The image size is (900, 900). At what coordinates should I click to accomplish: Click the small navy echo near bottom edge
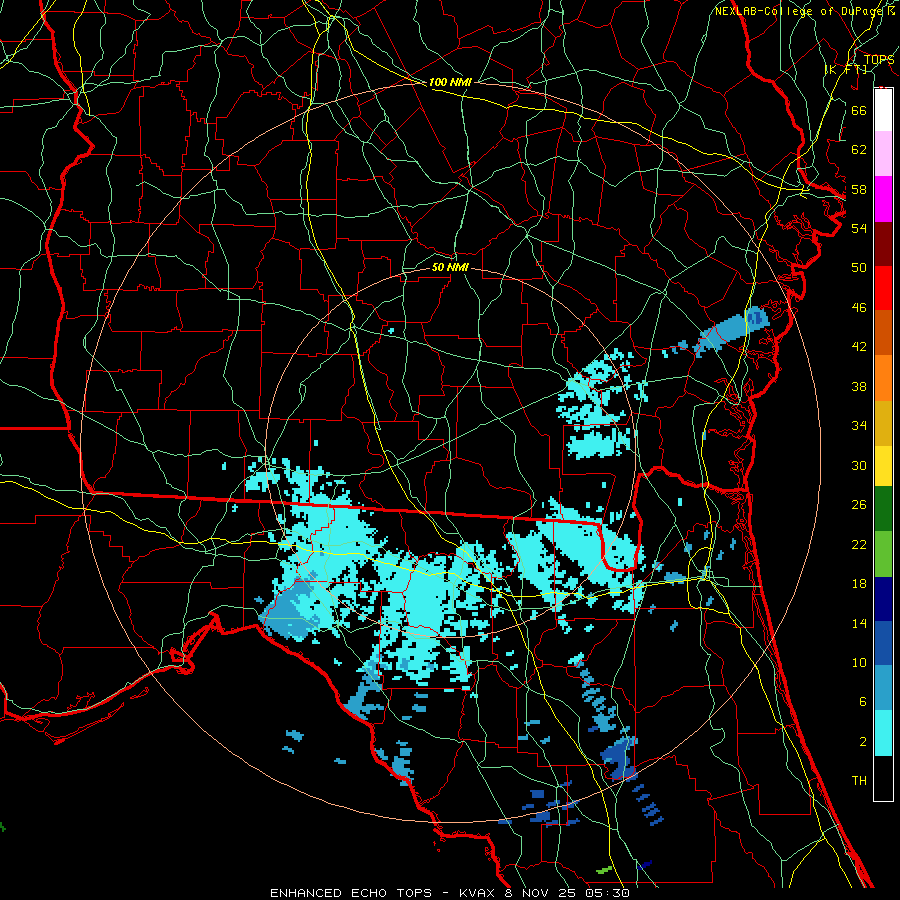645,864
